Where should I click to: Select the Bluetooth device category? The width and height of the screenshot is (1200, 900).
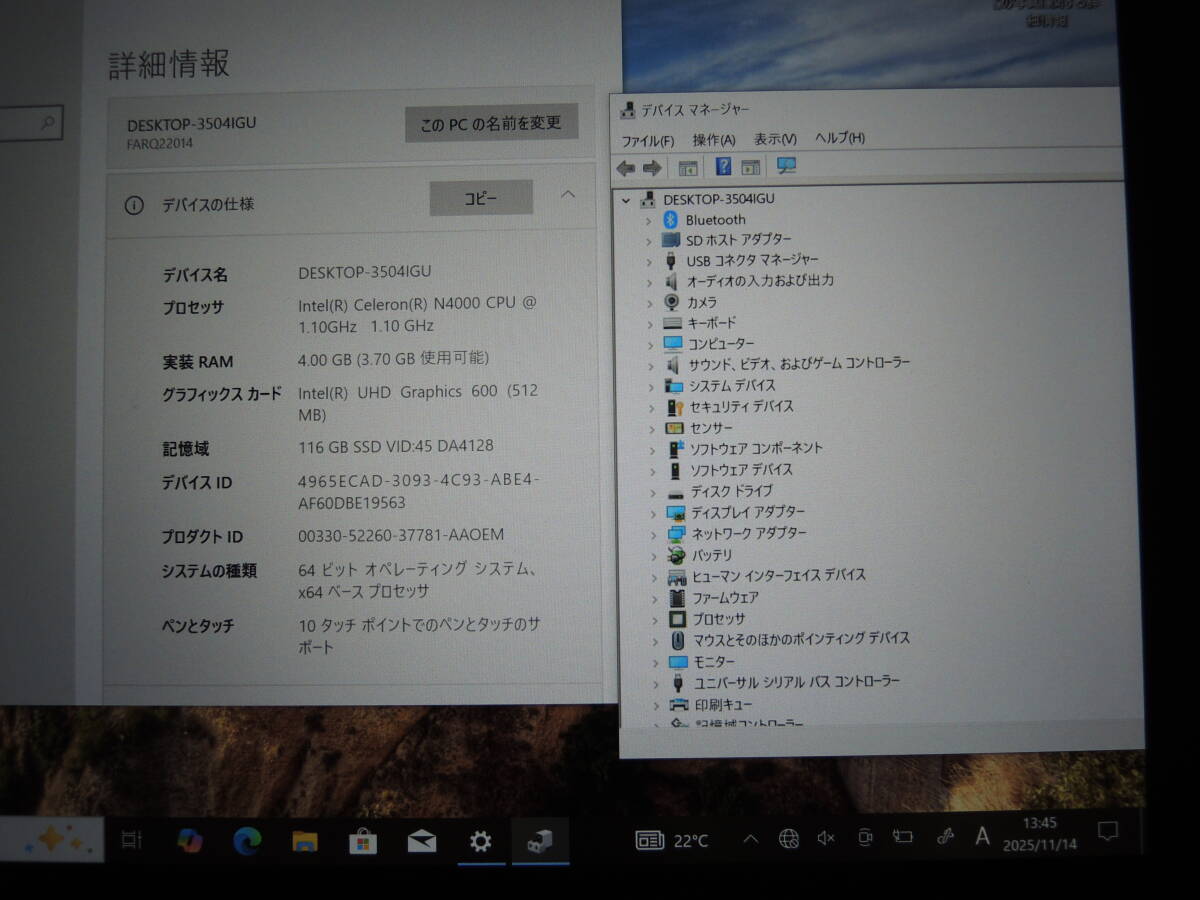click(x=715, y=219)
